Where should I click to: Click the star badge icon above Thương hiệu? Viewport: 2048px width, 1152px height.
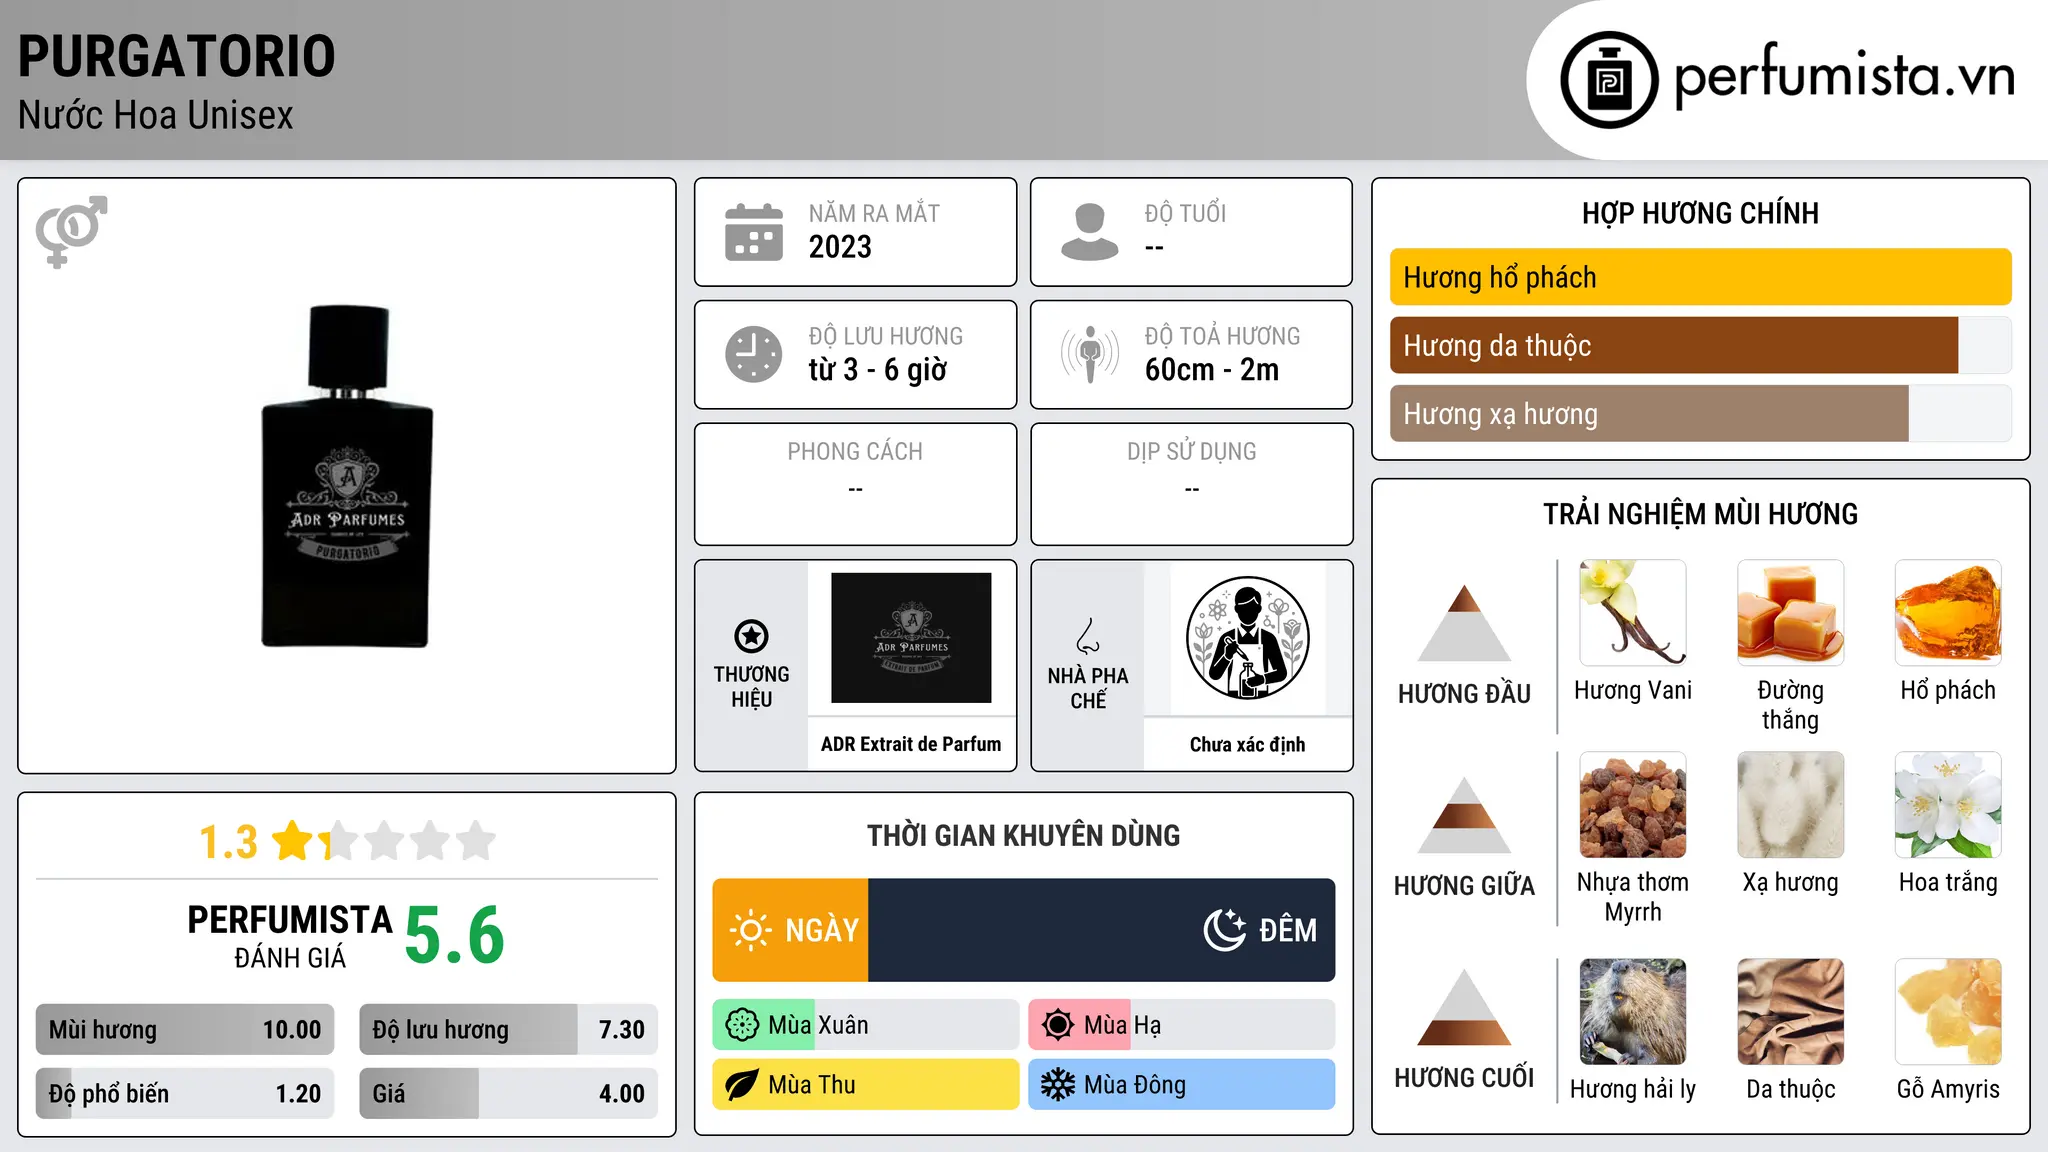(751, 636)
